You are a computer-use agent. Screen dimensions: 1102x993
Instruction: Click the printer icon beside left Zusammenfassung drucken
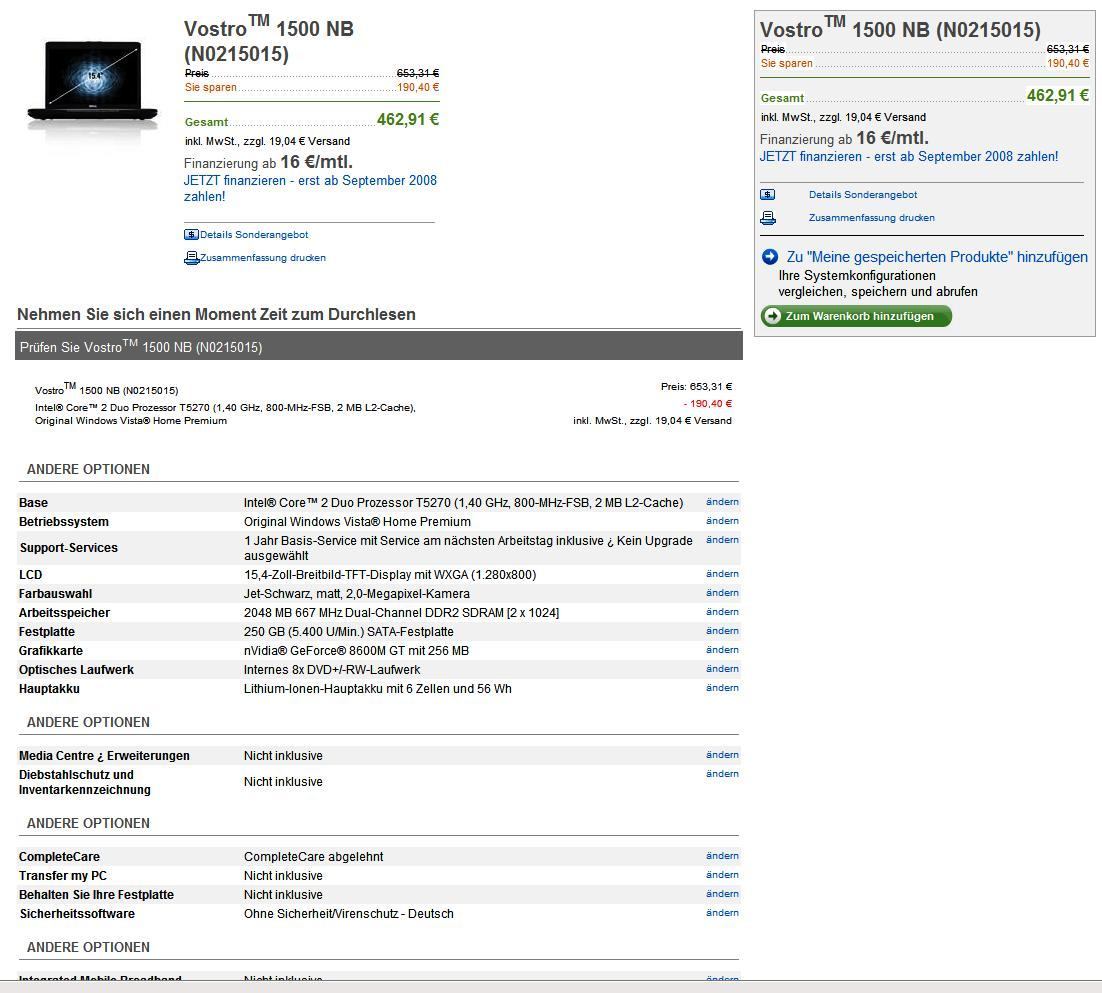(191, 258)
